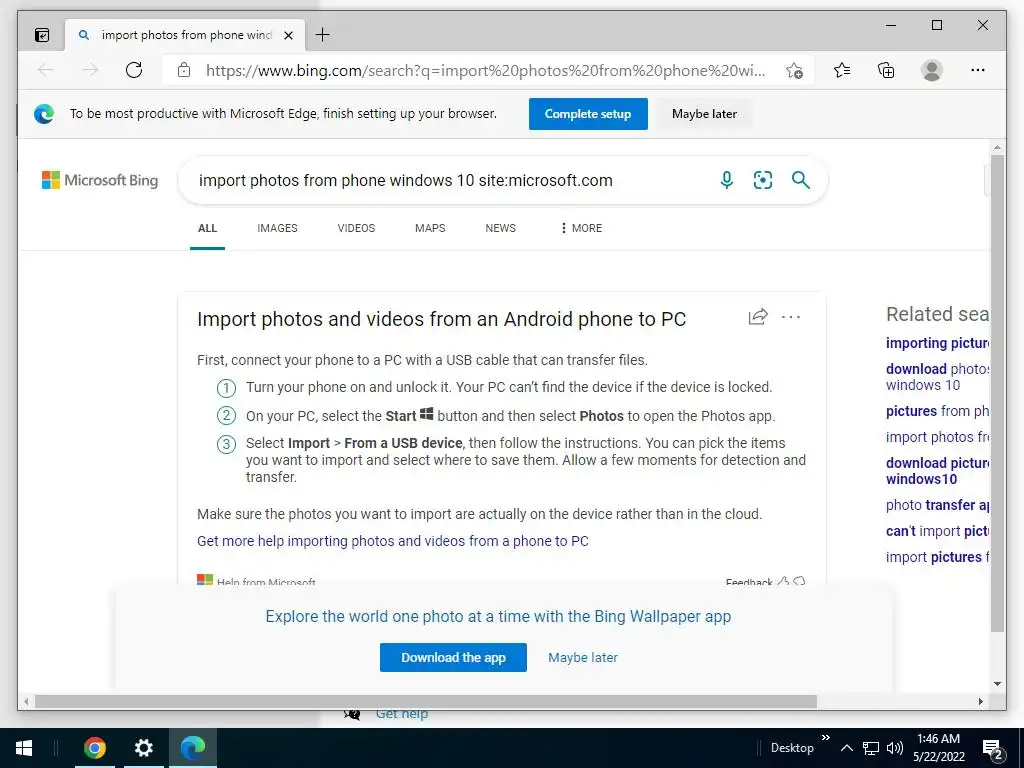Viewport: 1024px width, 768px height.
Task: Add this page to favorites
Action: pyautogui.click(x=794, y=71)
